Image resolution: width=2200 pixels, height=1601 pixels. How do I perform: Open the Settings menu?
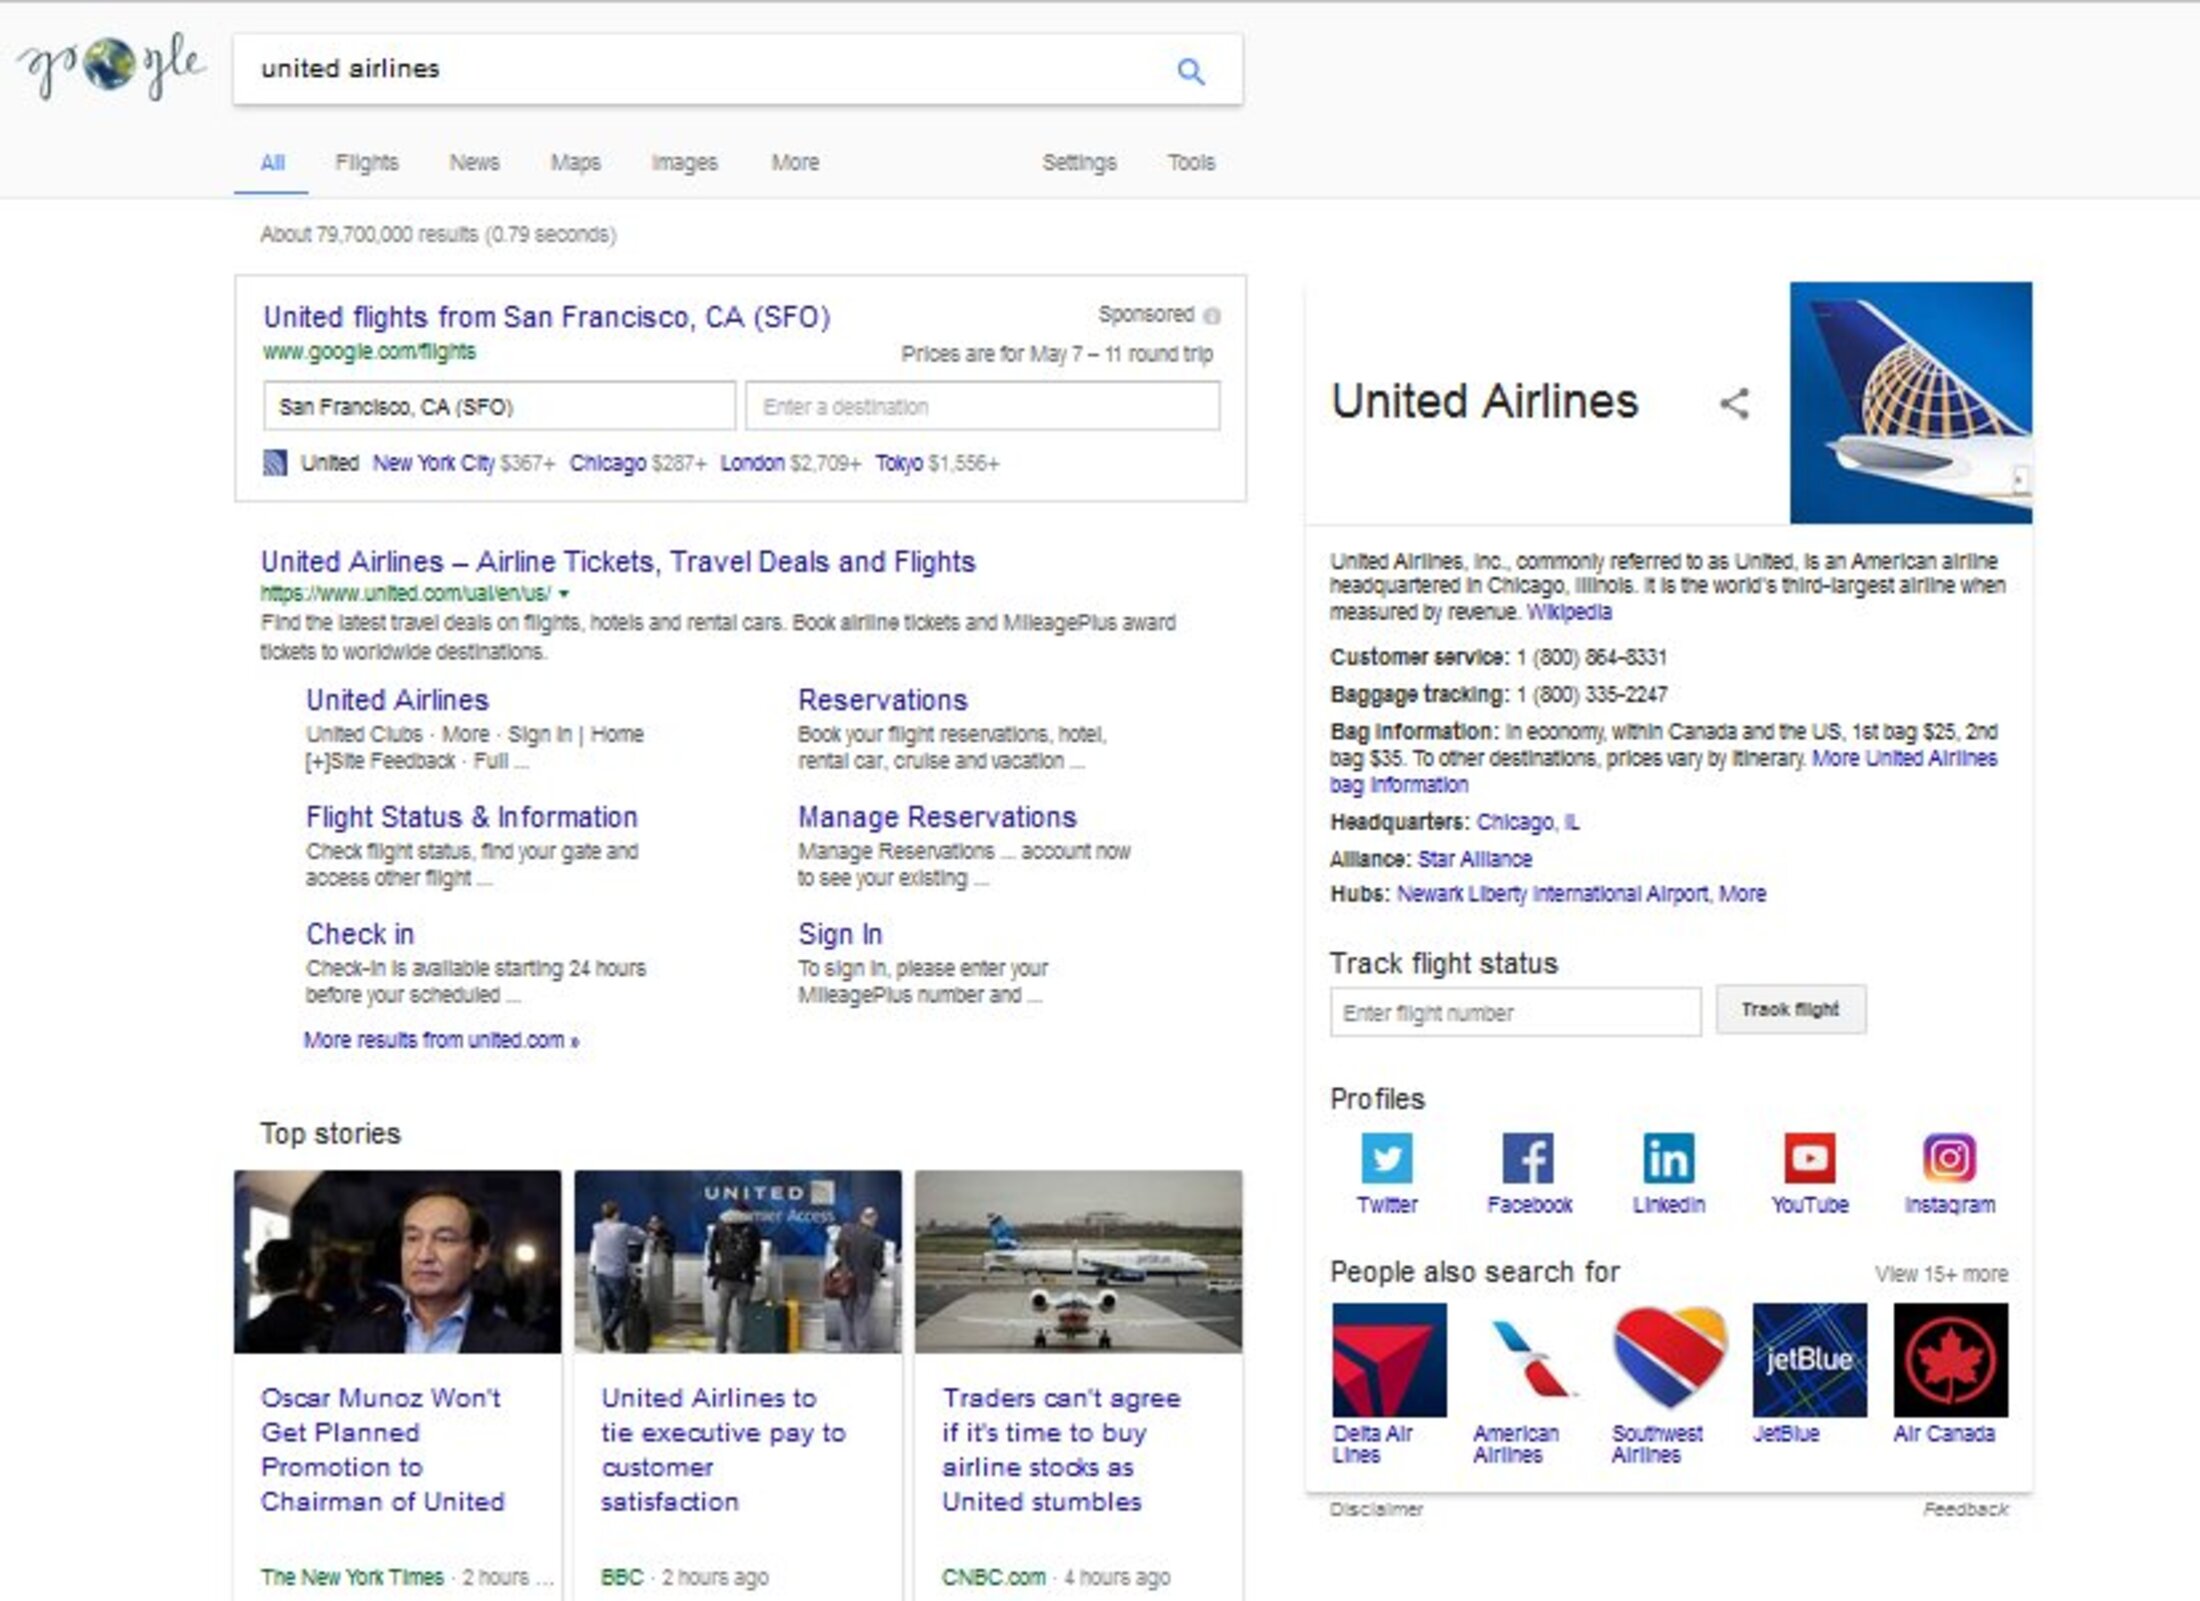tap(1079, 162)
